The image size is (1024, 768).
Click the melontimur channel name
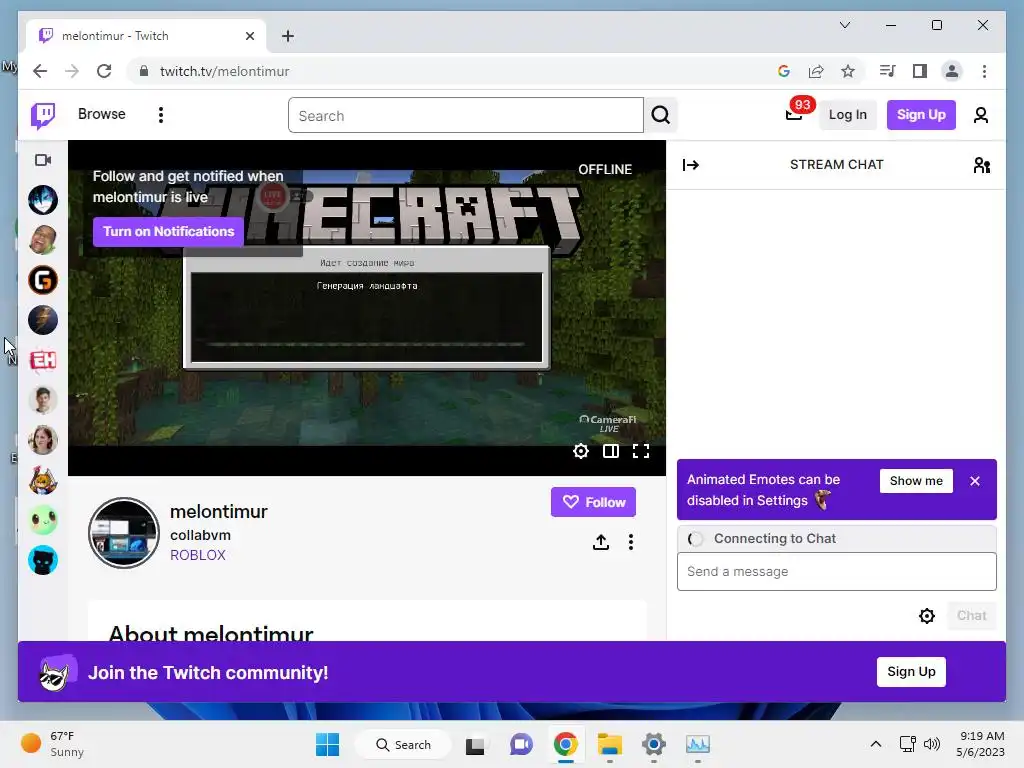point(219,511)
